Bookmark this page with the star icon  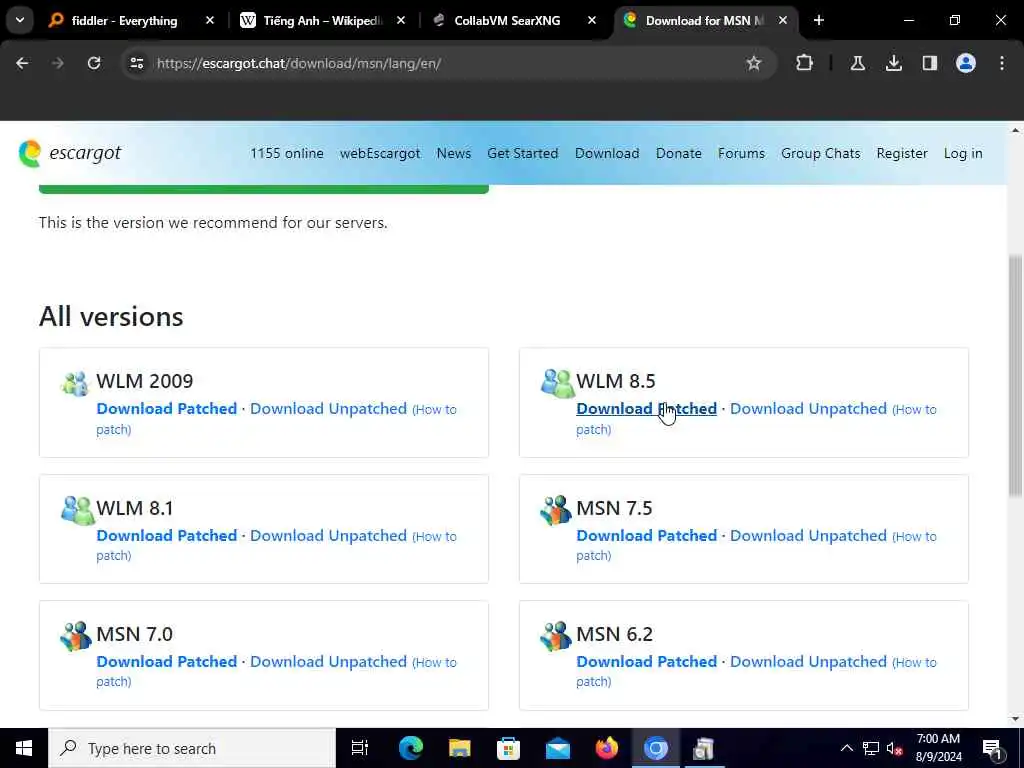pyautogui.click(x=754, y=63)
